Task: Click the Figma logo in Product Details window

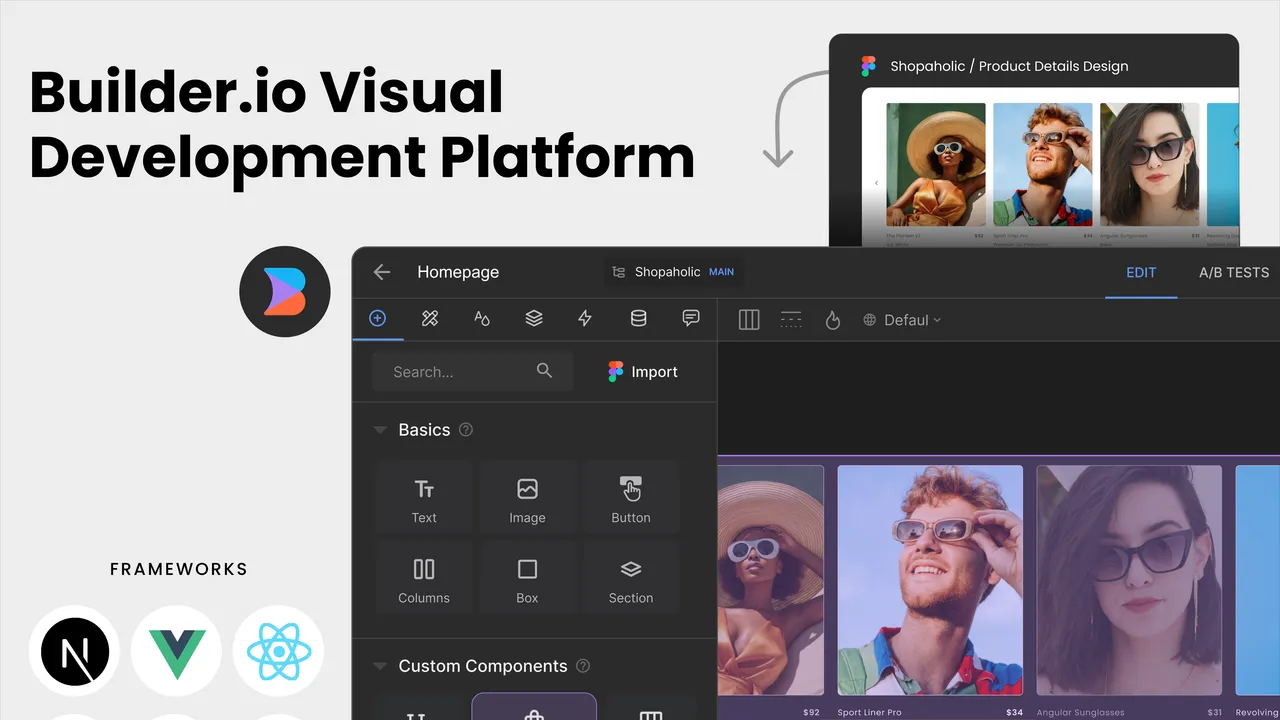Action: (868, 66)
